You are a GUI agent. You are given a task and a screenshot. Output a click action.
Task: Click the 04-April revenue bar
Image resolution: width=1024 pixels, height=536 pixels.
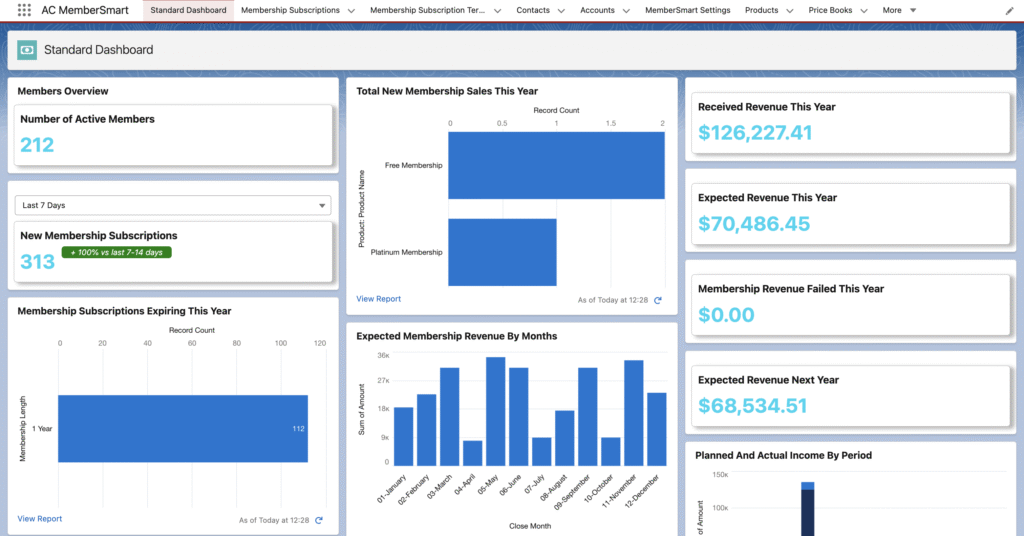(473, 453)
